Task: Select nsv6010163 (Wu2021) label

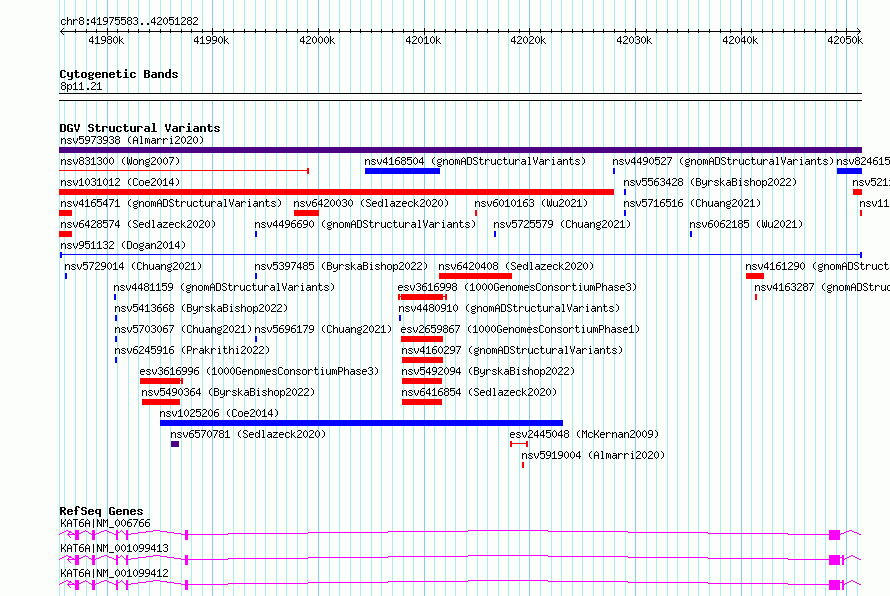Action: pos(531,203)
